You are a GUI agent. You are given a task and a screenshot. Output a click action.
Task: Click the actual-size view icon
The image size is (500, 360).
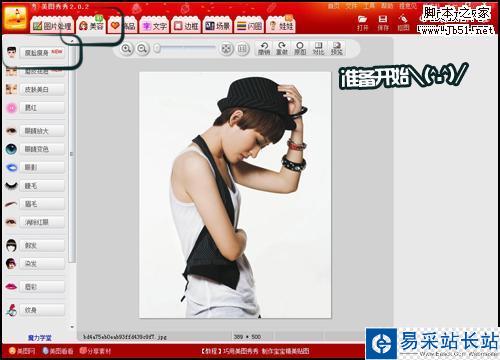click(x=243, y=49)
